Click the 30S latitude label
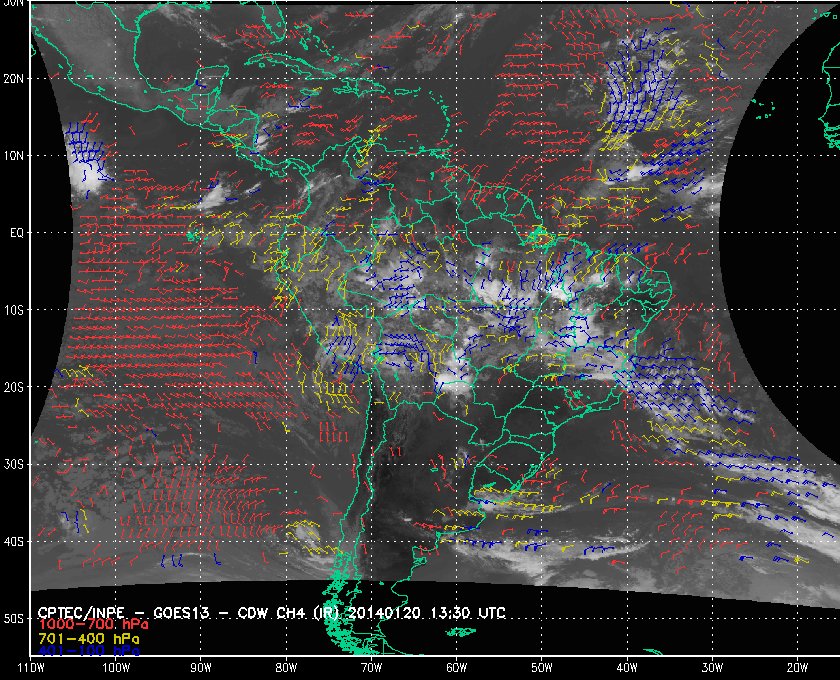The image size is (840, 680). pos(14,464)
